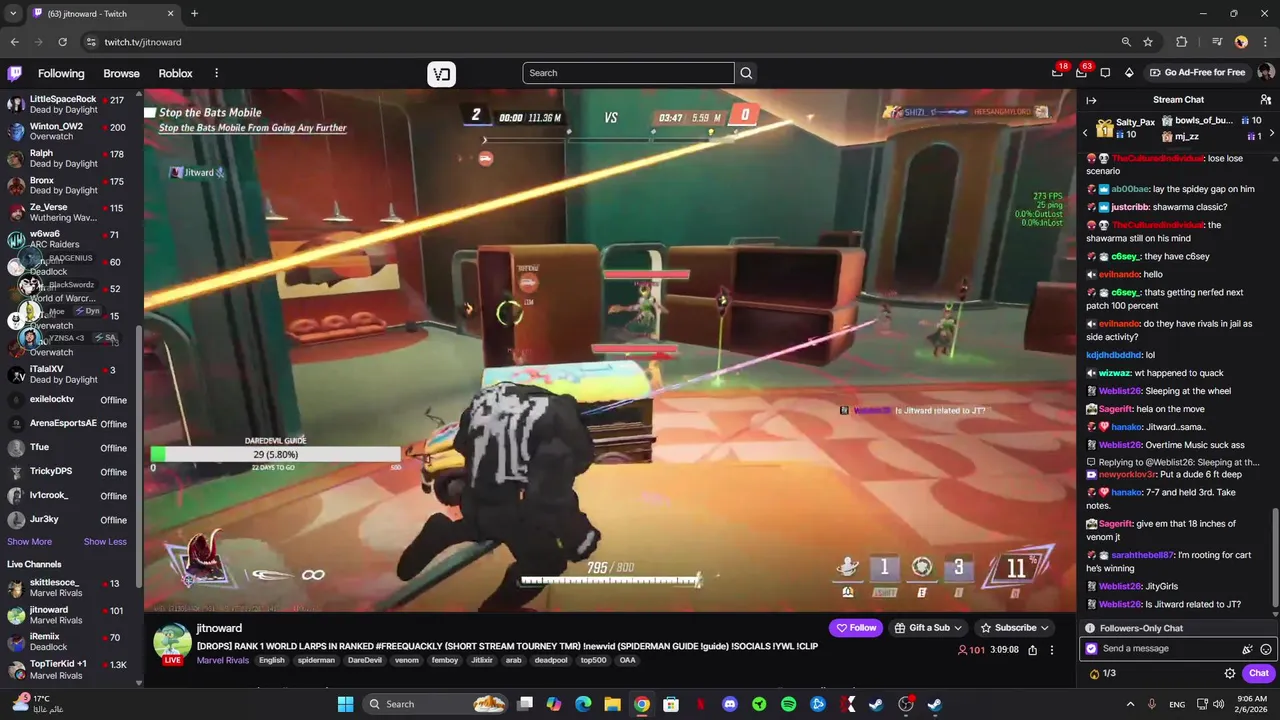Screen dimensions: 1280x720
Task: Open File Explorer from the taskbar
Action: 612,704
